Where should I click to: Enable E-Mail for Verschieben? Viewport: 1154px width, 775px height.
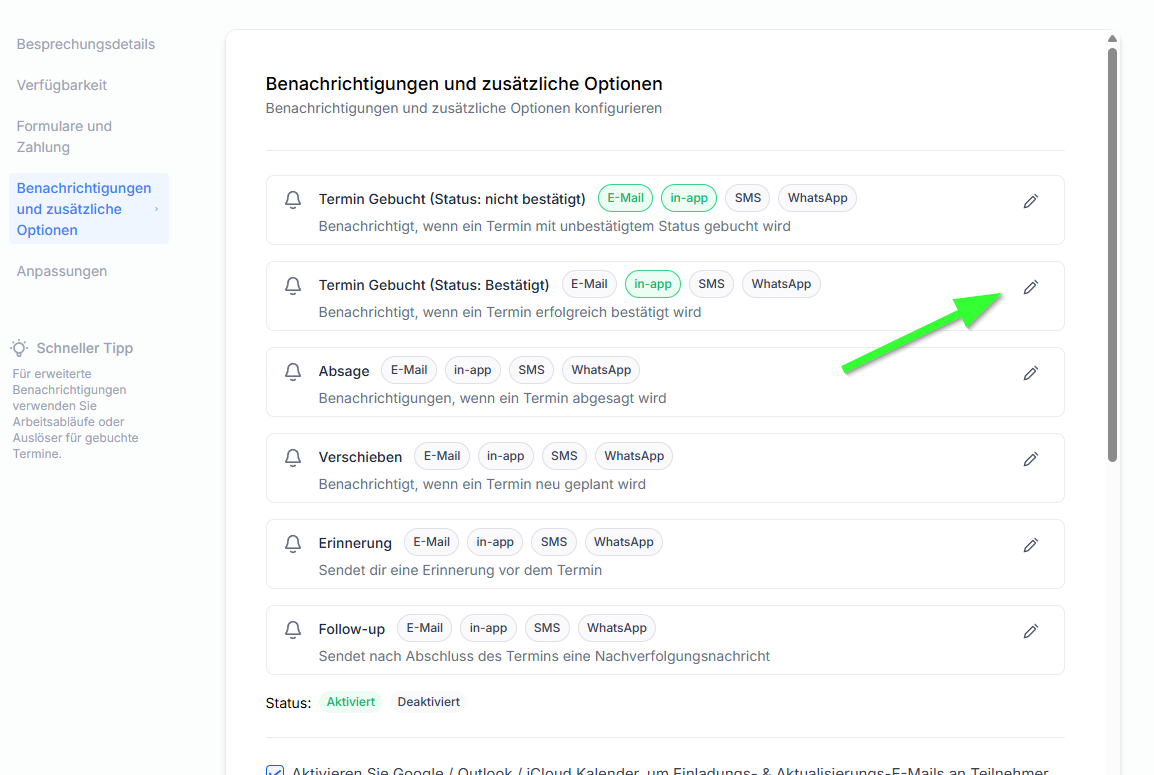(442, 456)
